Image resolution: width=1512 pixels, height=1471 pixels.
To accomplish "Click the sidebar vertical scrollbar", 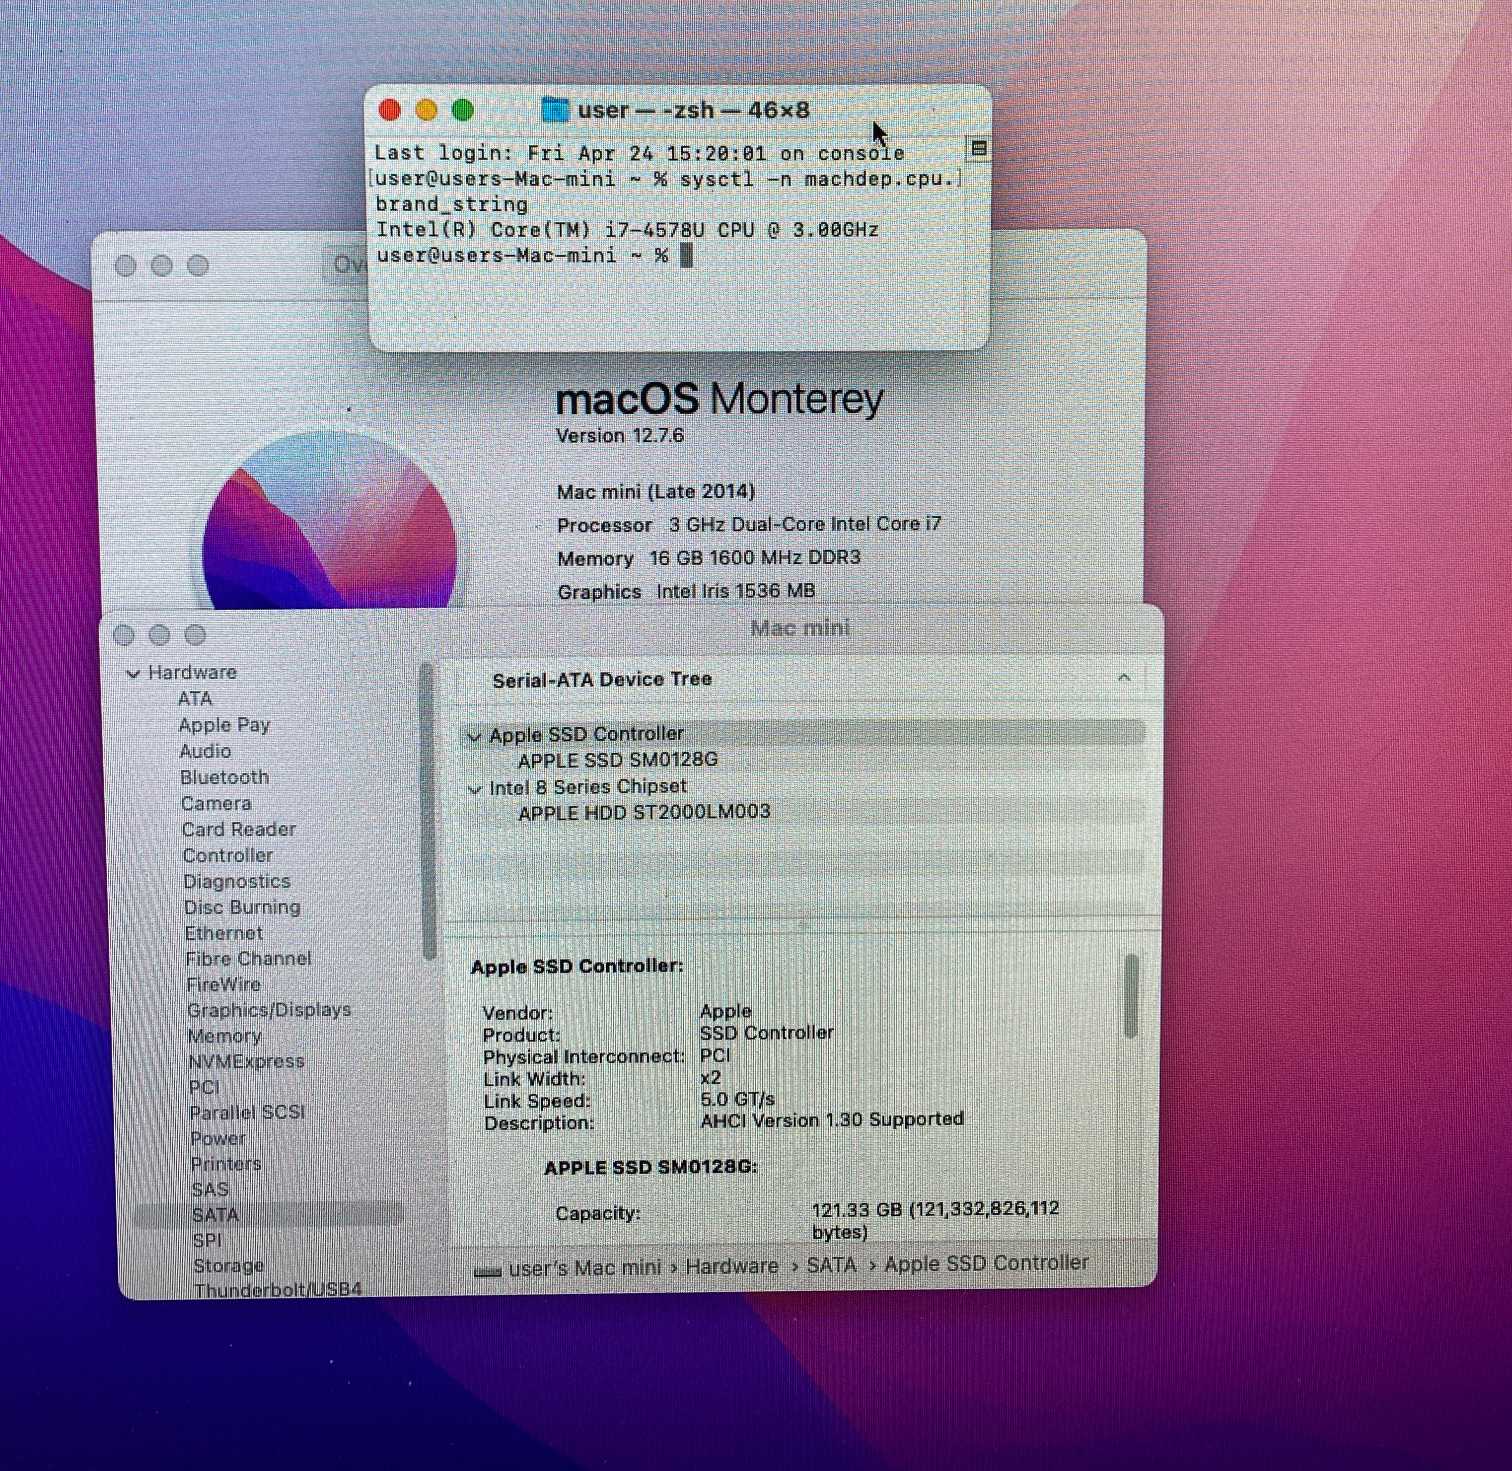I will tap(429, 810).
